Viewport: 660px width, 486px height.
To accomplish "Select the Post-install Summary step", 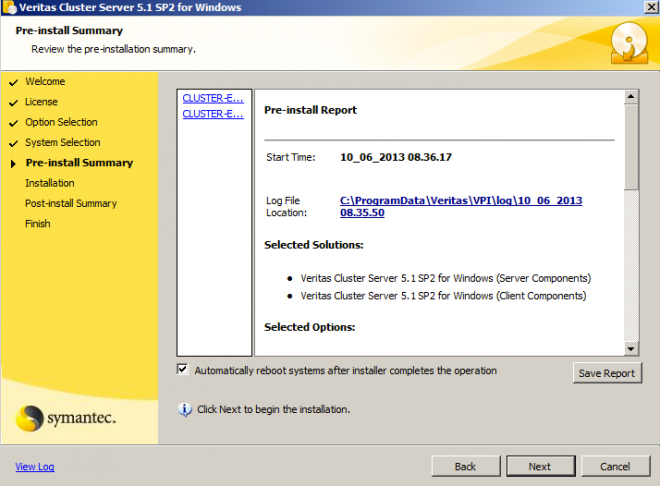I will click(x=71, y=203).
